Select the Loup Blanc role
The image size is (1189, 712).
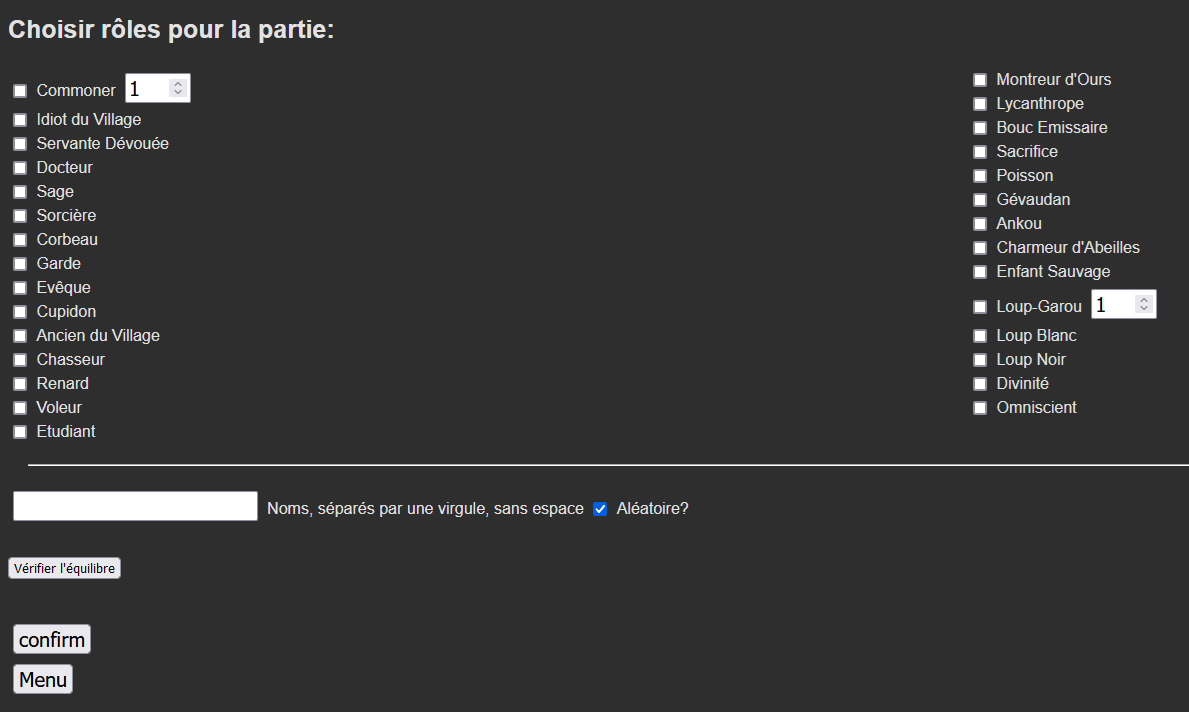click(980, 336)
